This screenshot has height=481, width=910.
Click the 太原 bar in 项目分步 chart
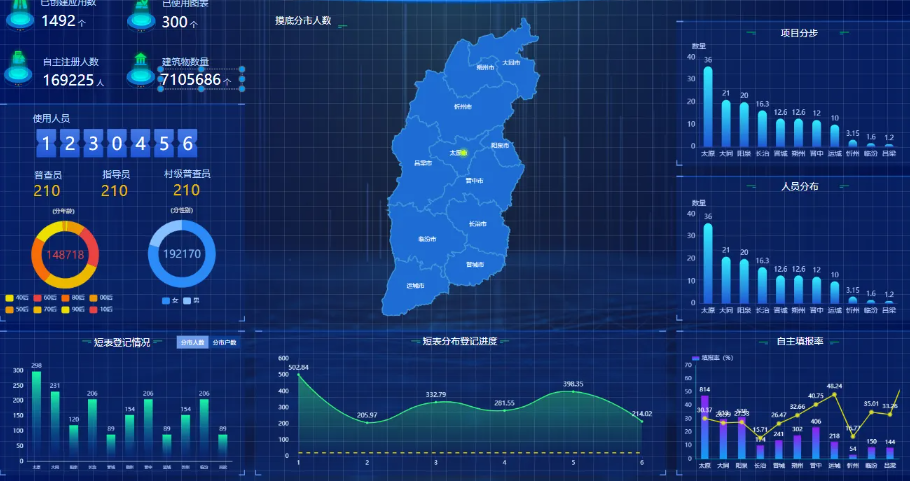tap(707, 108)
